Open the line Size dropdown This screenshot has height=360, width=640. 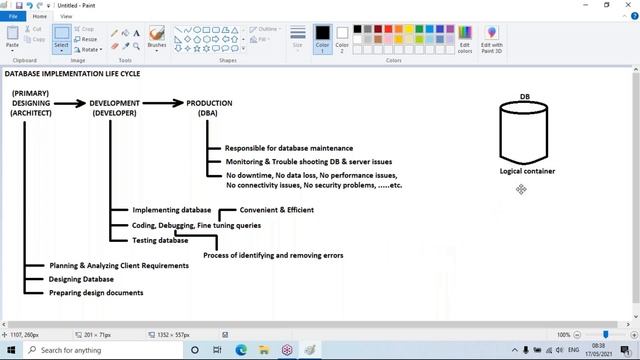click(298, 38)
